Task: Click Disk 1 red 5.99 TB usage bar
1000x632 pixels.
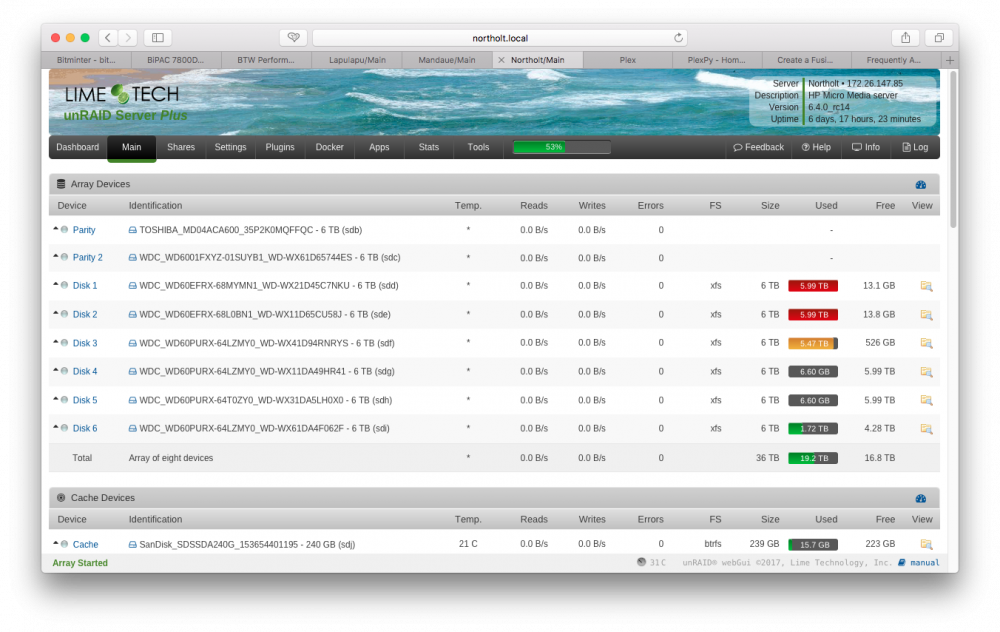Action: pos(813,286)
